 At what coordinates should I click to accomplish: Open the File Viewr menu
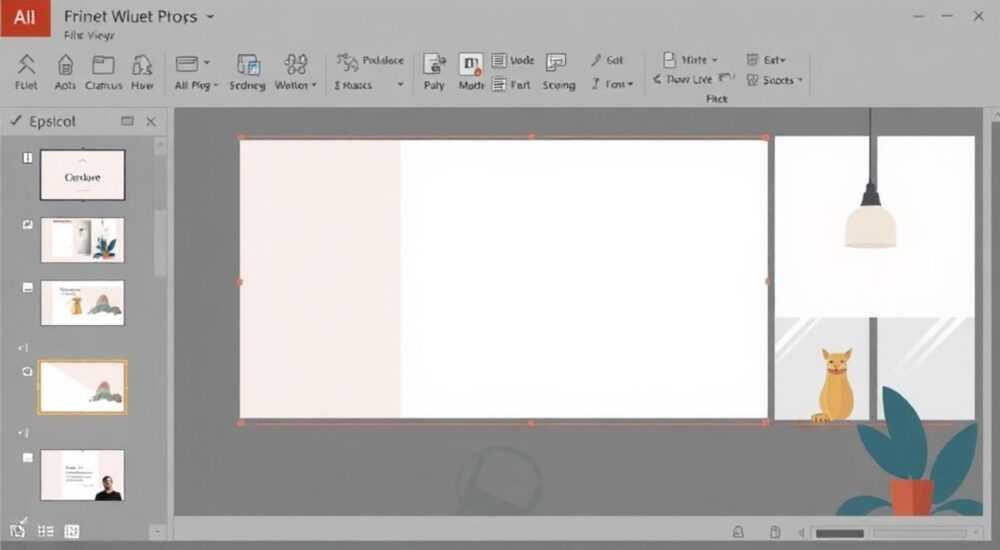click(89, 36)
